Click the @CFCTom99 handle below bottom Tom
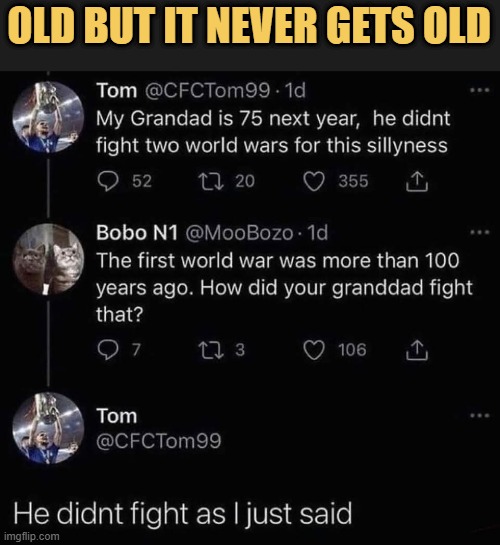Viewport: 500px width, 545px height. pyautogui.click(x=158, y=441)
